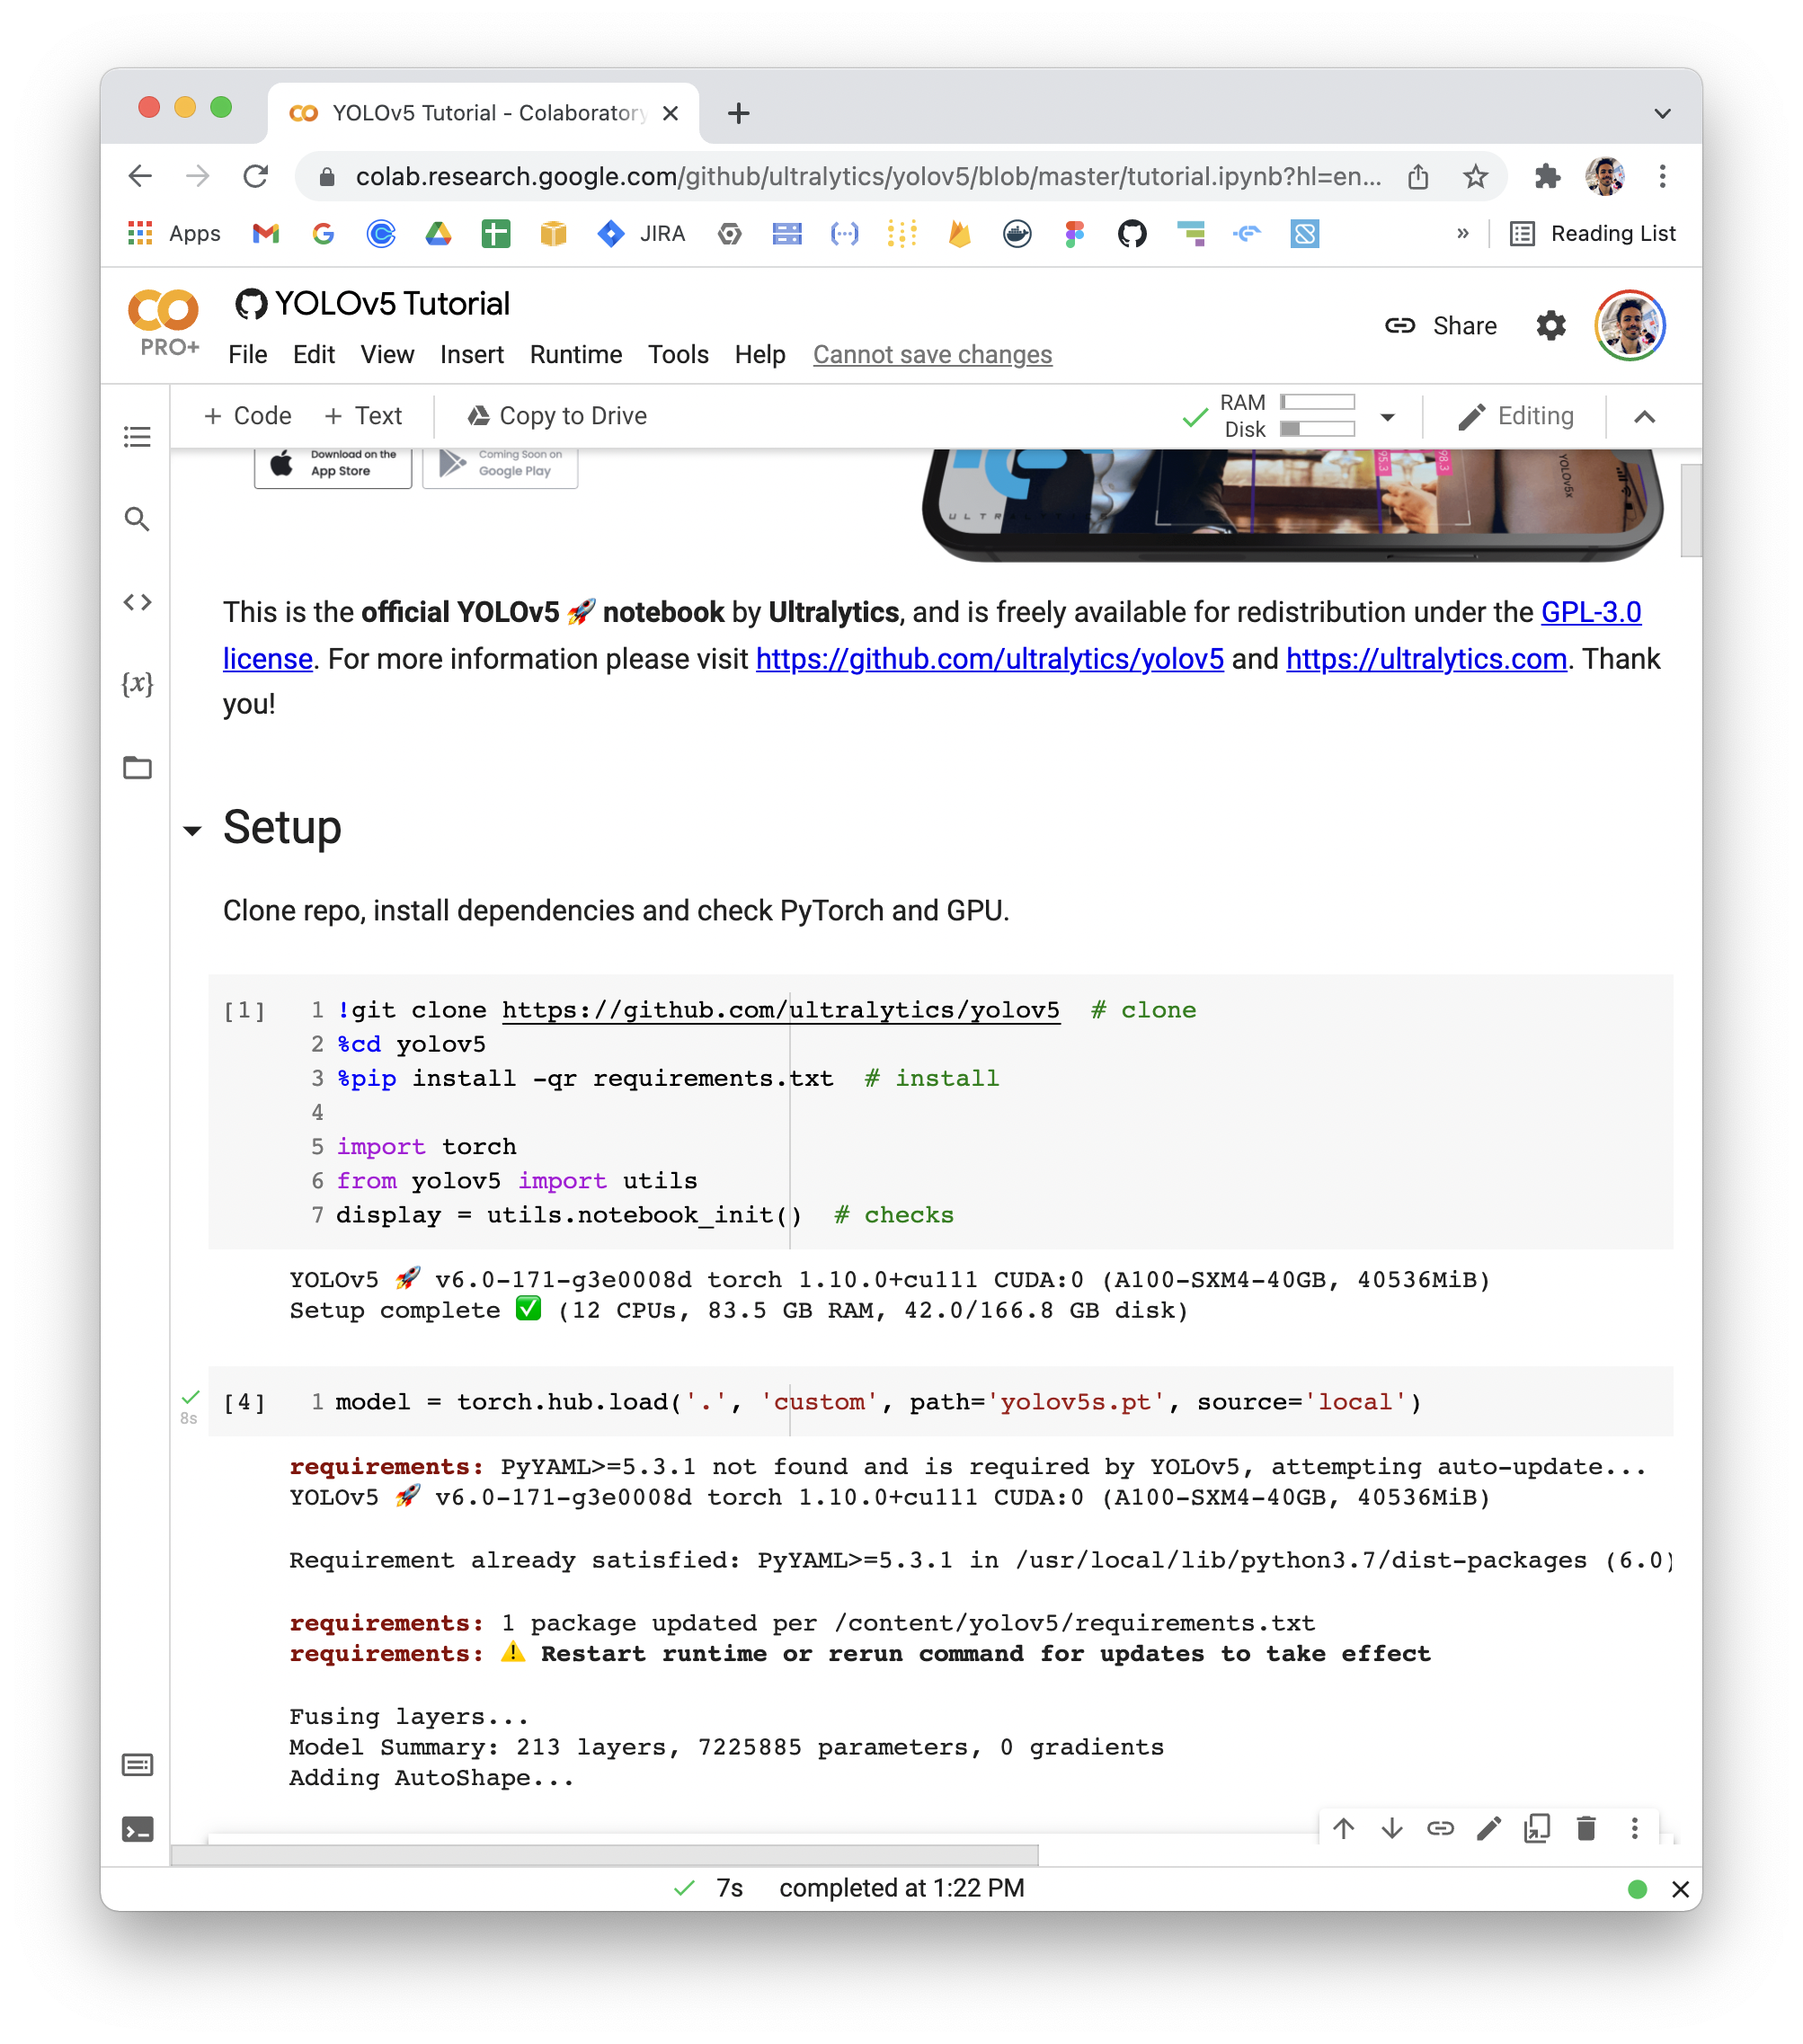Open the Editing mode dropdown
Viewport: 1803px width, 2044px height.
pyautogui.click(x=1515, y=416)
